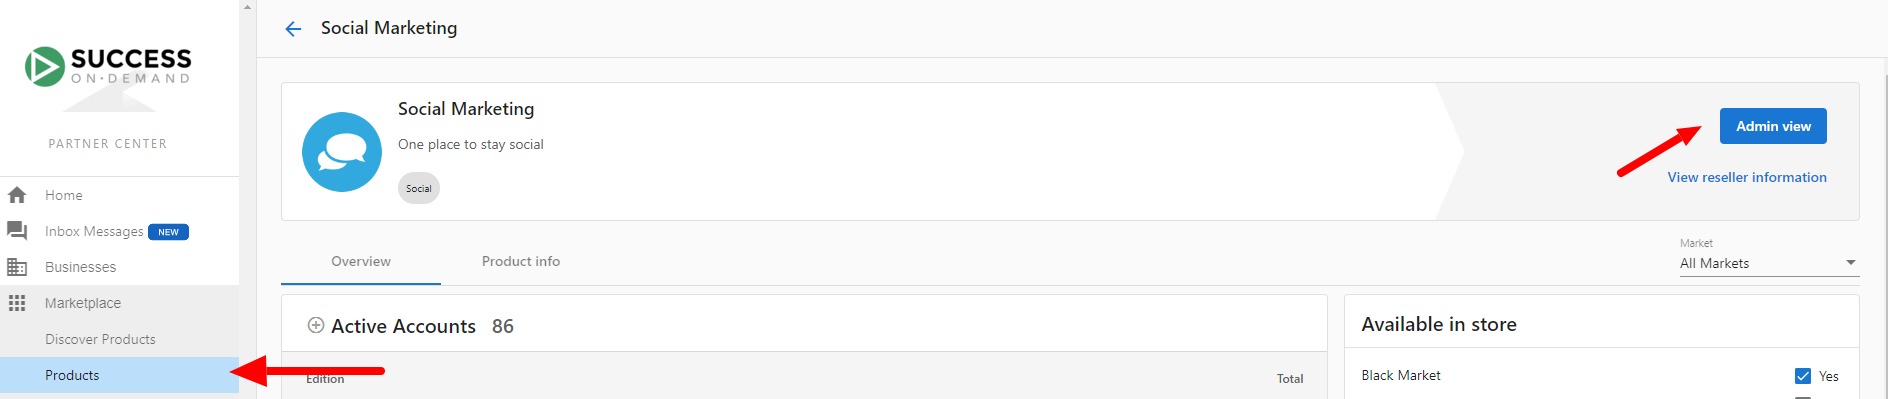The image size is (1888, 399).
Task: Click the Admin view button
Action: coord(1773,126)
